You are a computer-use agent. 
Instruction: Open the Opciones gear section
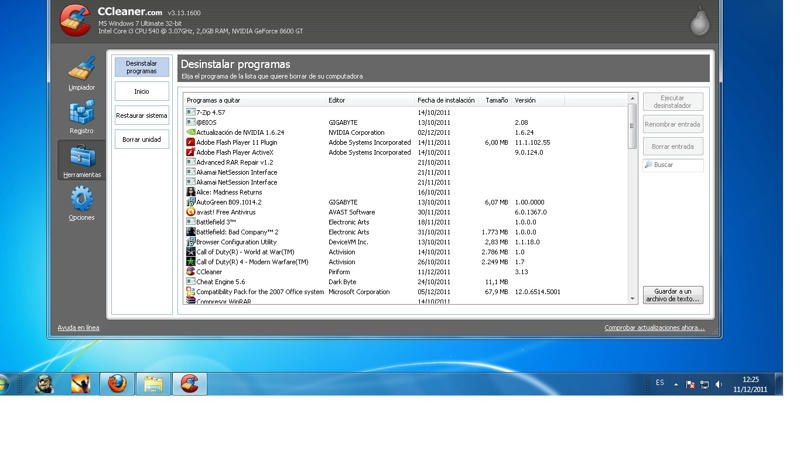[82, 204]
